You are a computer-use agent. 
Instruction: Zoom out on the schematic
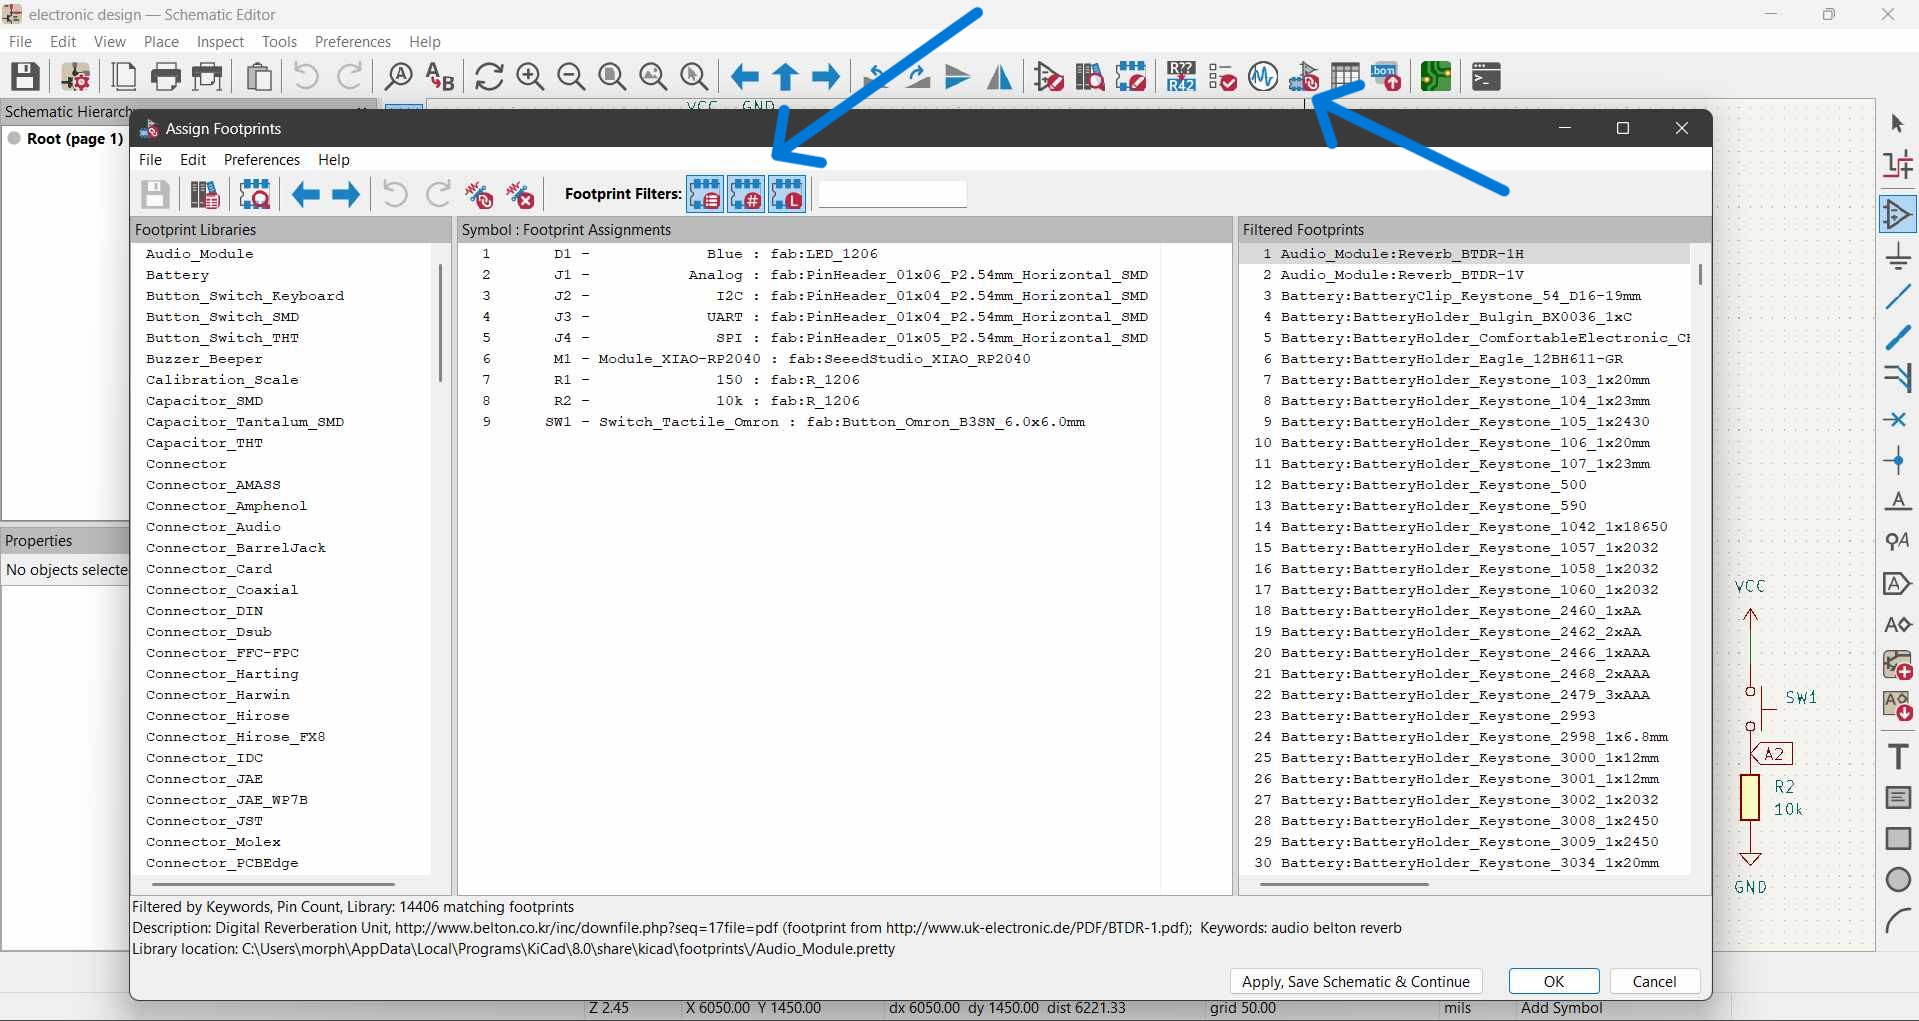571,76
